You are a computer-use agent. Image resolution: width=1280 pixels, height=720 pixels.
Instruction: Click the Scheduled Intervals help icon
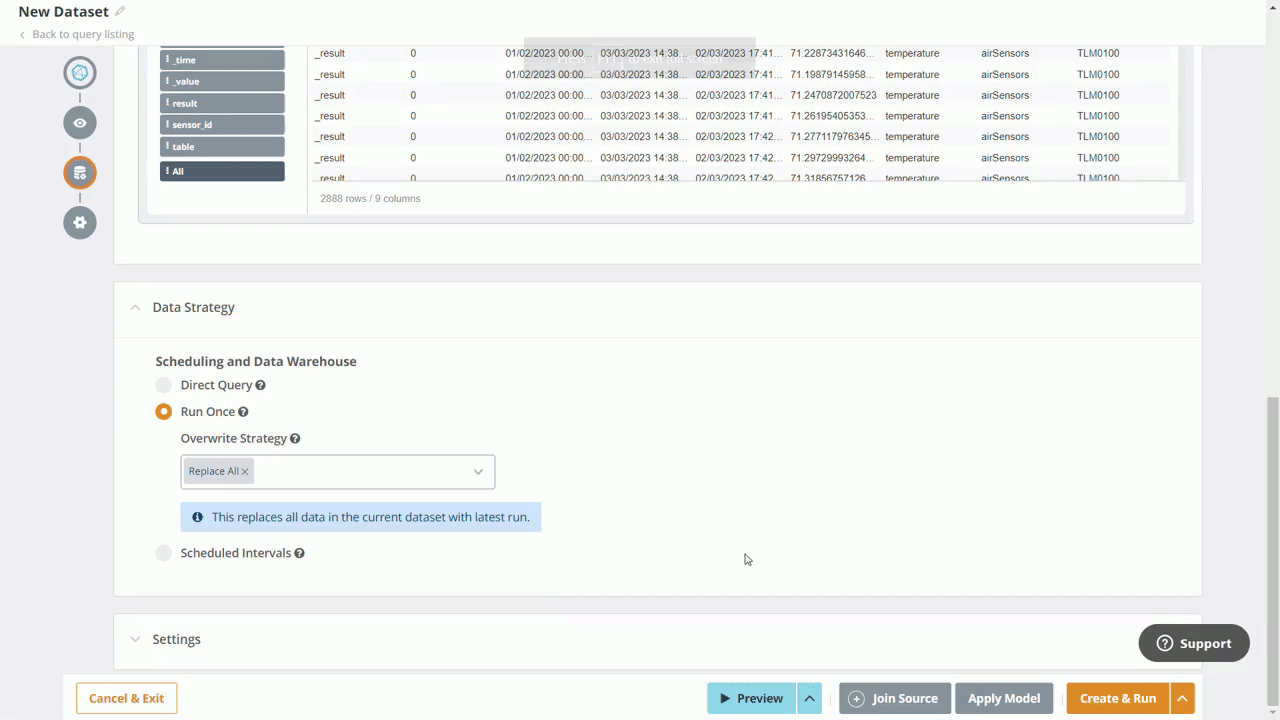[x=299, y=553]
